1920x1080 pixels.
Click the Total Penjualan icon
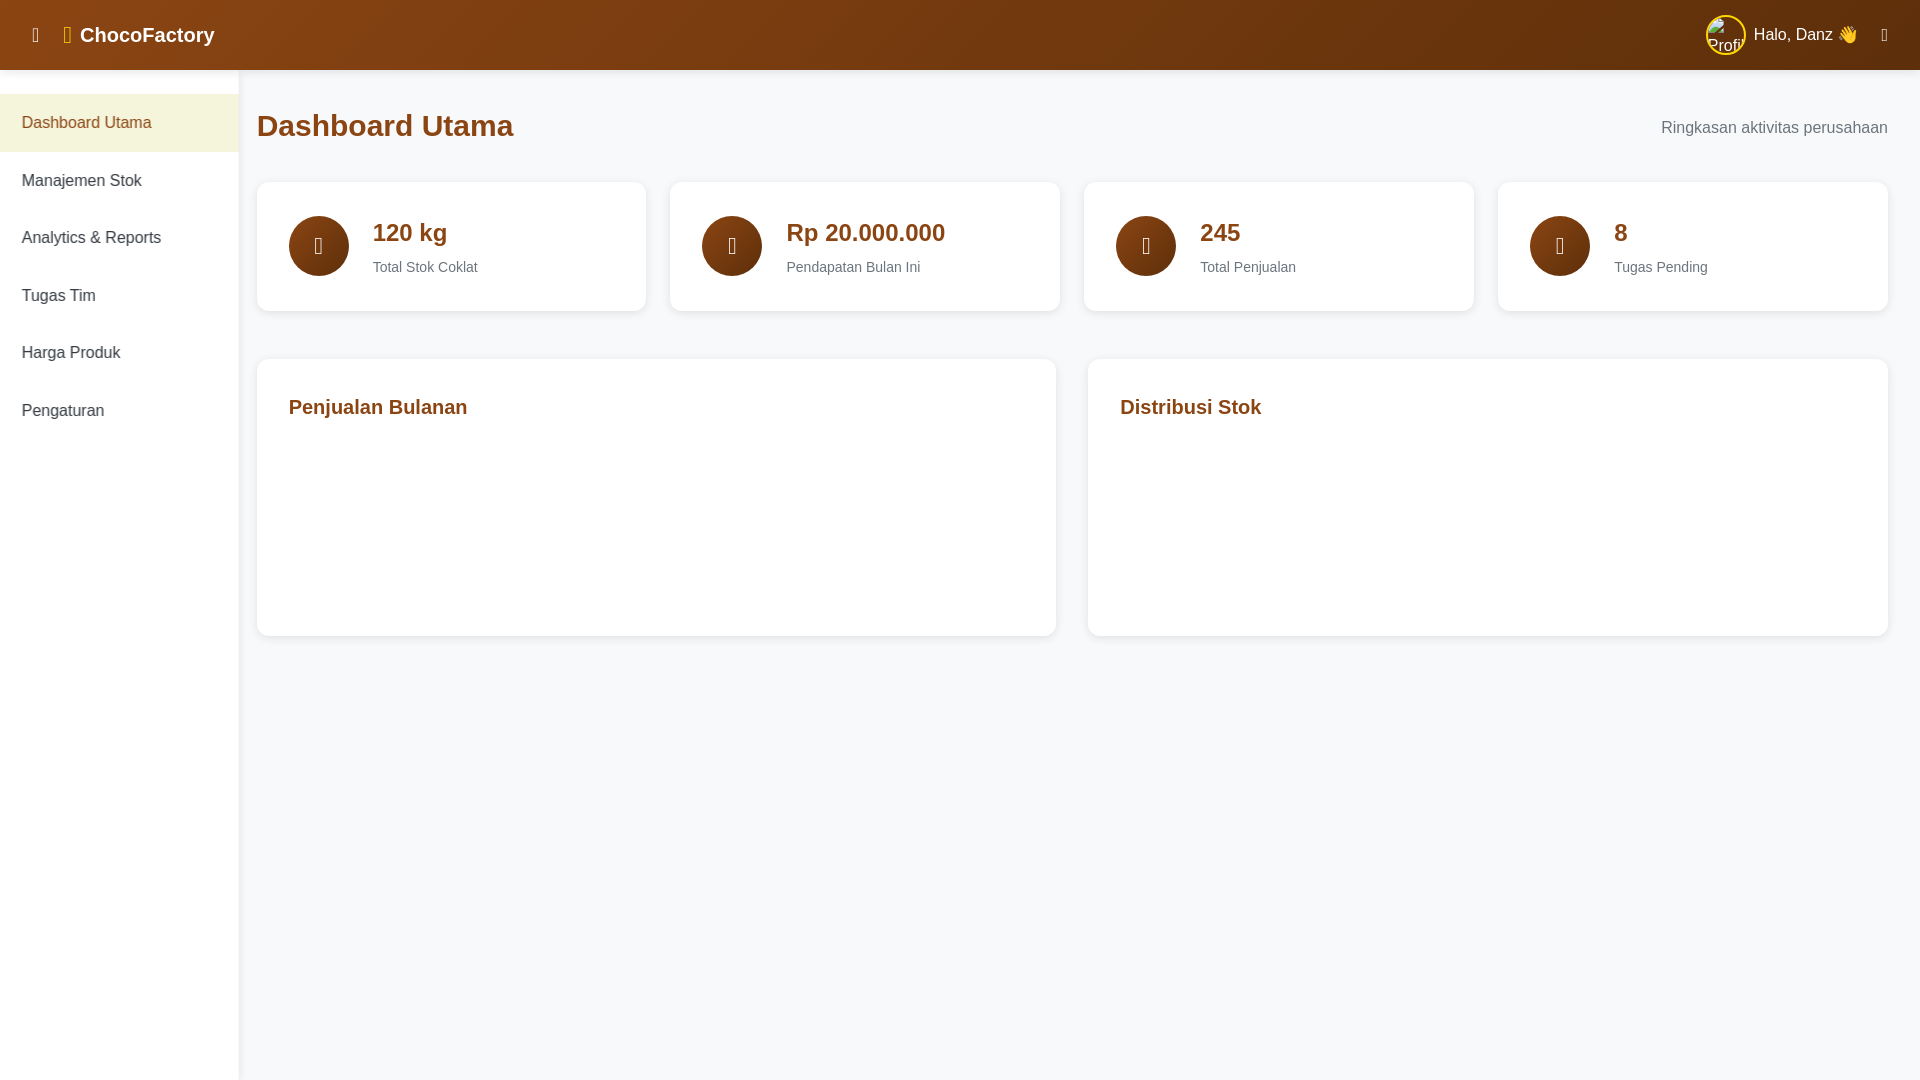(x=1146, y=246)
